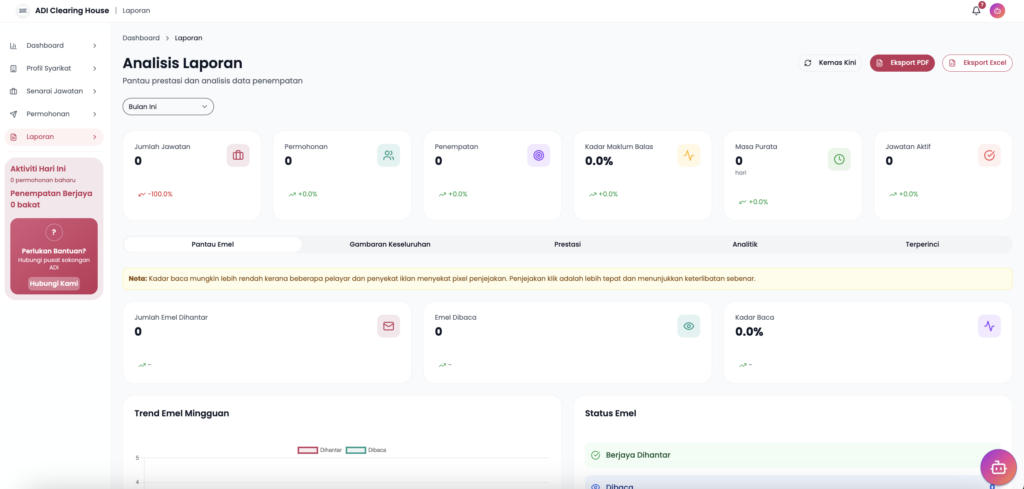Screen dimensions: 1024x489
Task: Click the Jumlah Jawatan briefcase icon
Action: pos(238,155)
